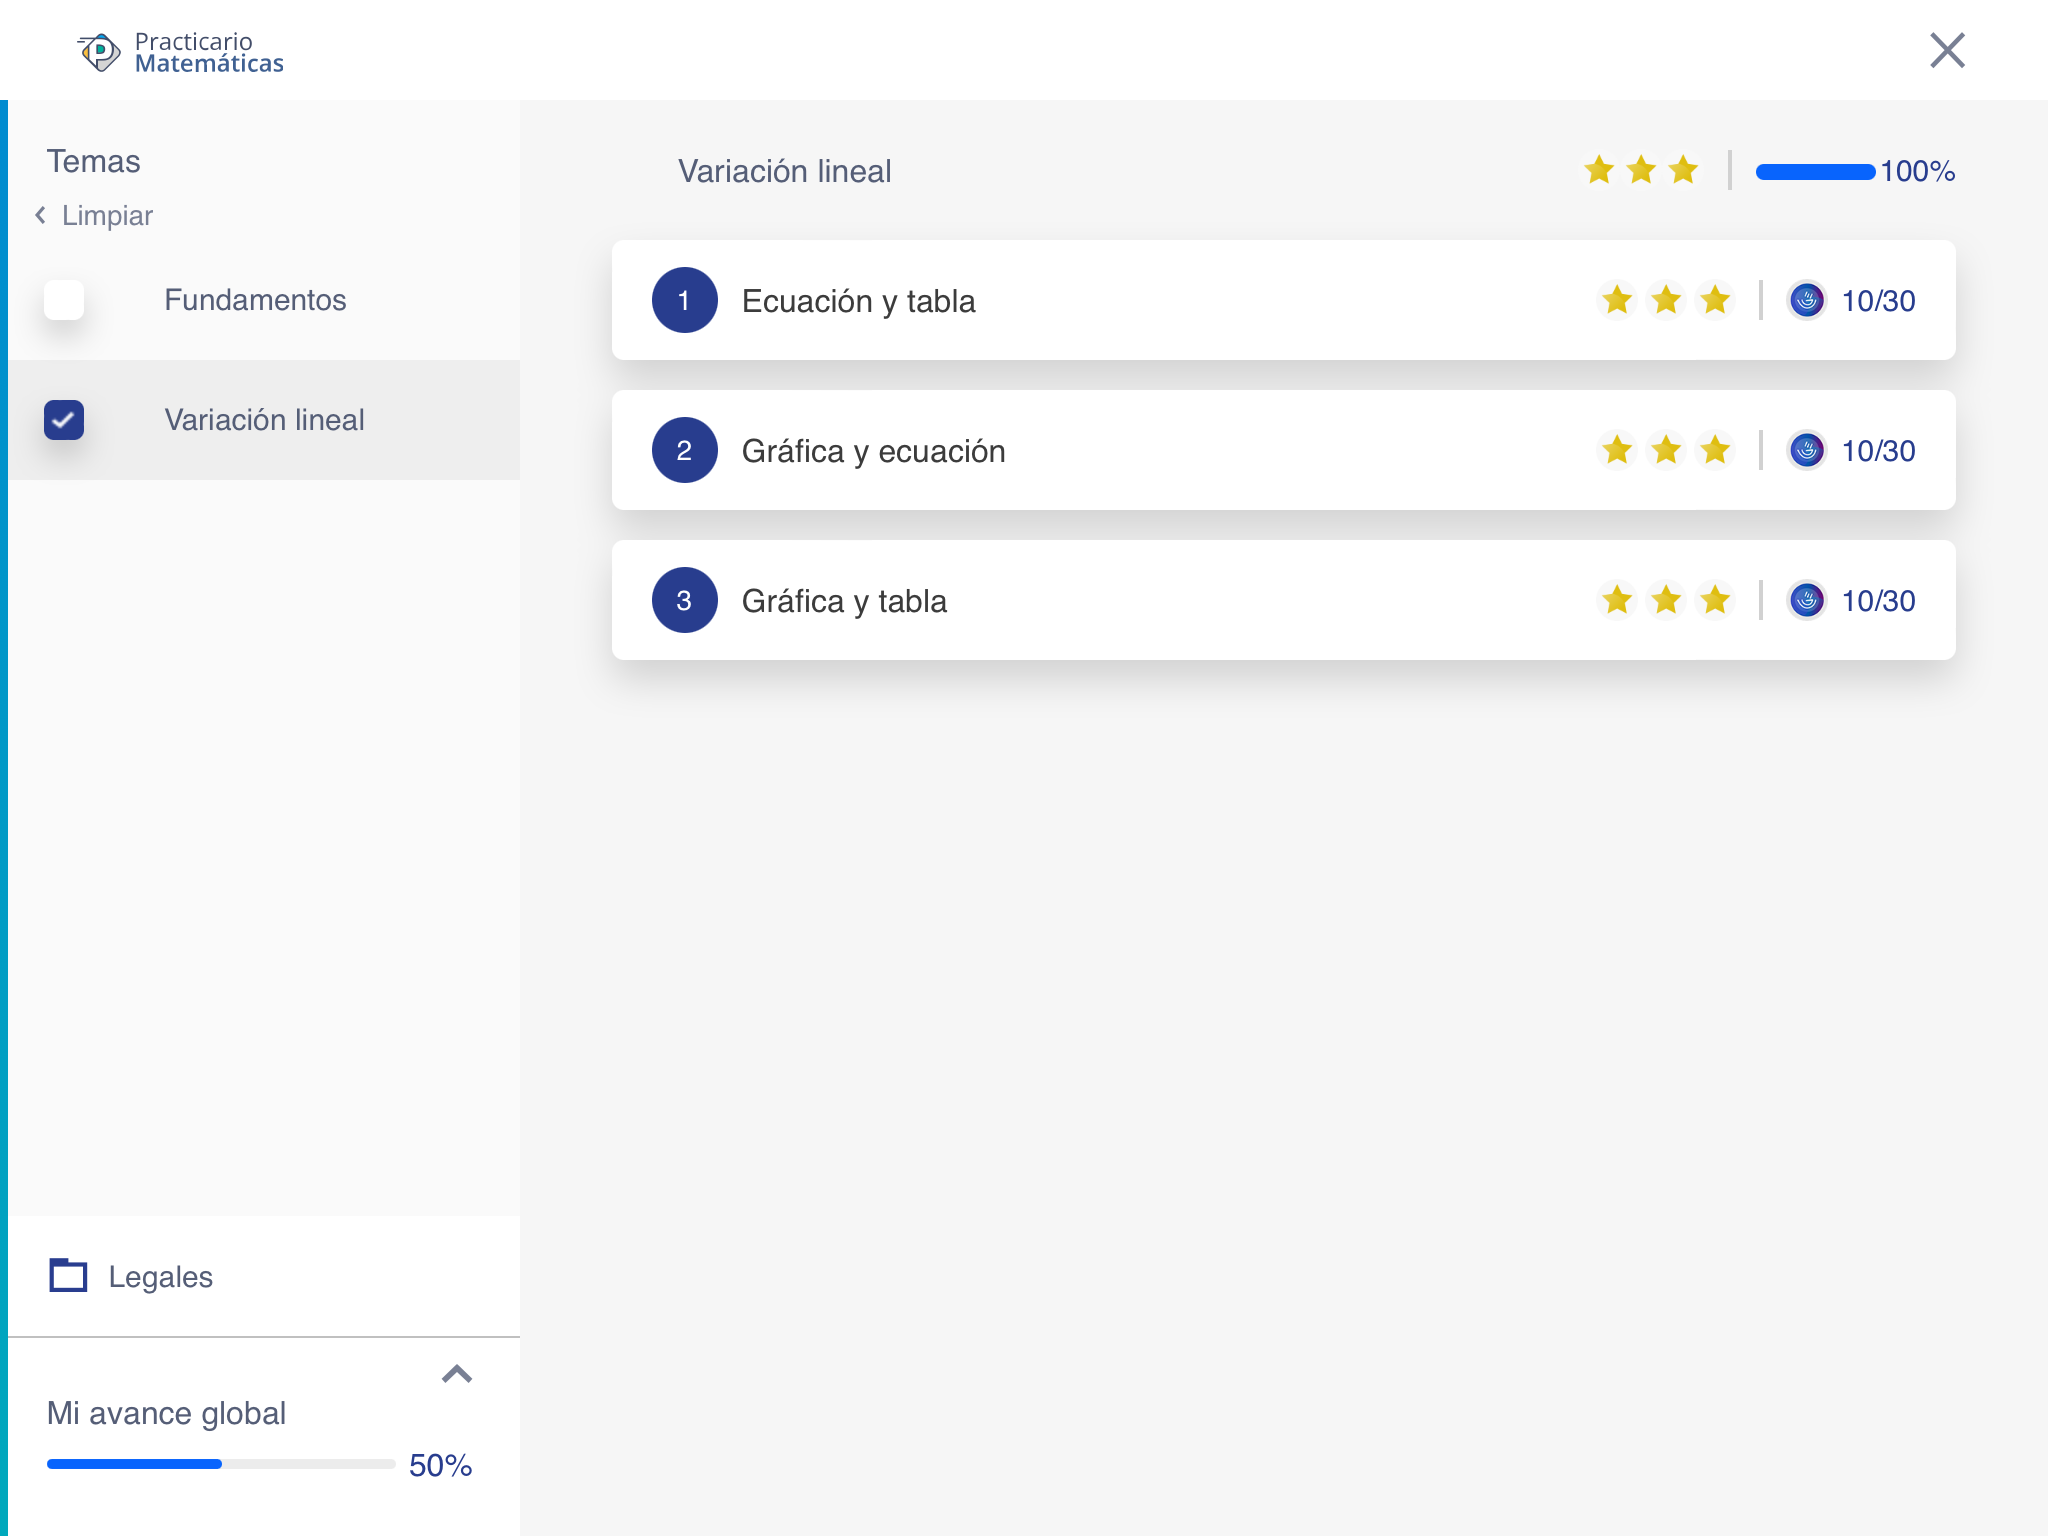The image size is (2048, 1536).
Task: Open the Legales section
Action: click(x=160, y=1277)
